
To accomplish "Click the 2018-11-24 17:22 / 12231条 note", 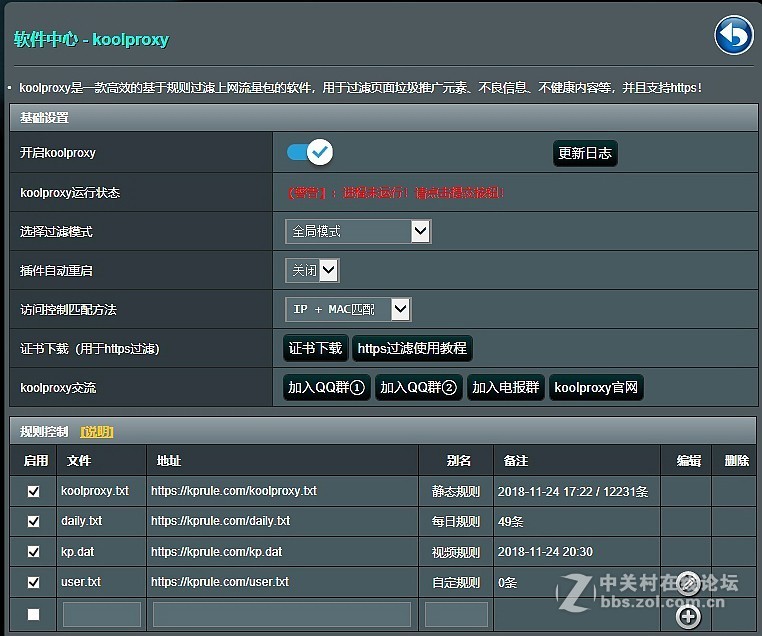I will tap(573, 491).
